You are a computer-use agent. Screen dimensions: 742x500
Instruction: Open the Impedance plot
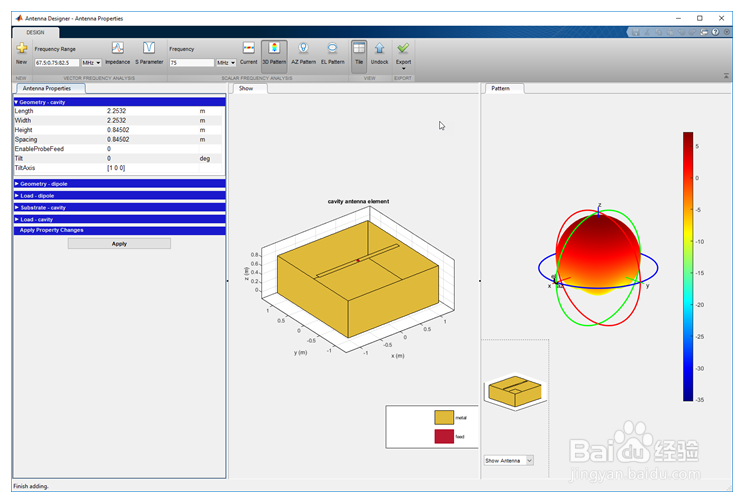click(117, 53)
